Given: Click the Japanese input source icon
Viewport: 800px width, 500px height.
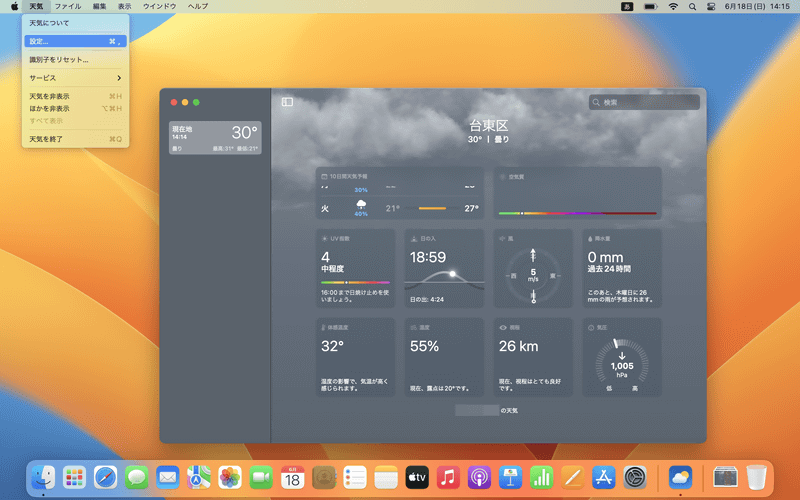Looking at the screenshot, I should (627, 7).
